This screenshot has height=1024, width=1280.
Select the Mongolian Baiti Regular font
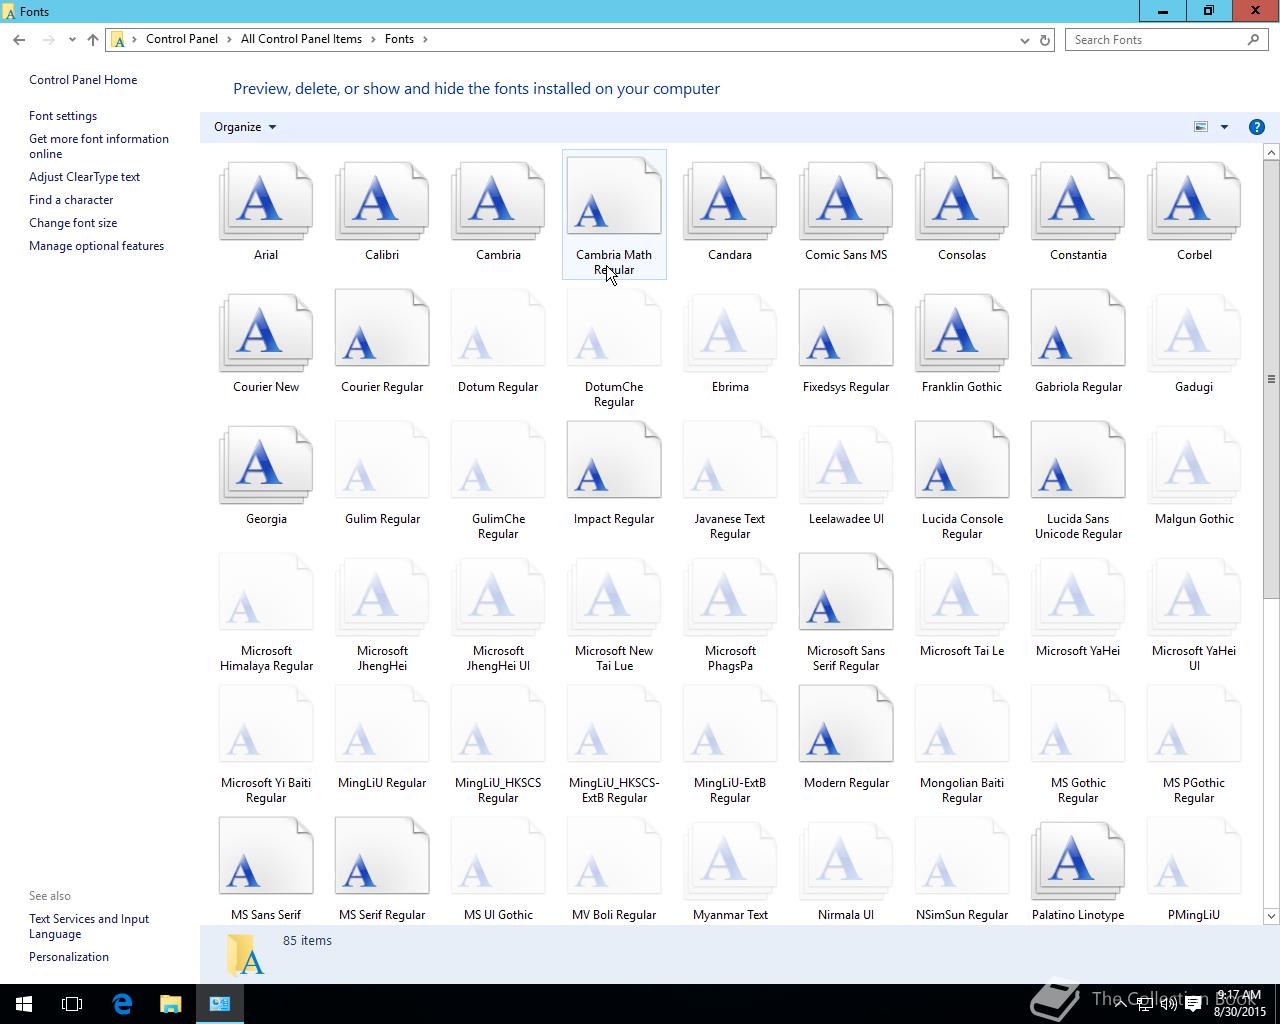(x=962, y=746)
